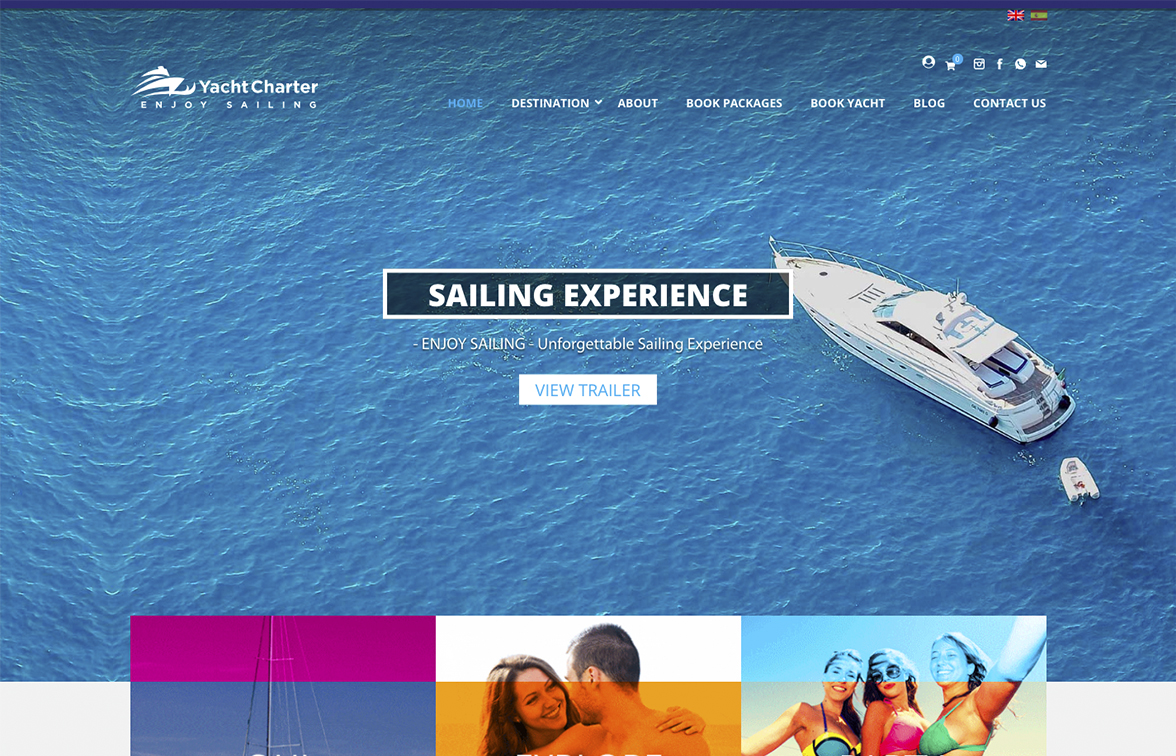Viewport: 1176px width, 756px height.
Task: Open the user account icon
Action: pyautogui.click(x=928, y=62)
